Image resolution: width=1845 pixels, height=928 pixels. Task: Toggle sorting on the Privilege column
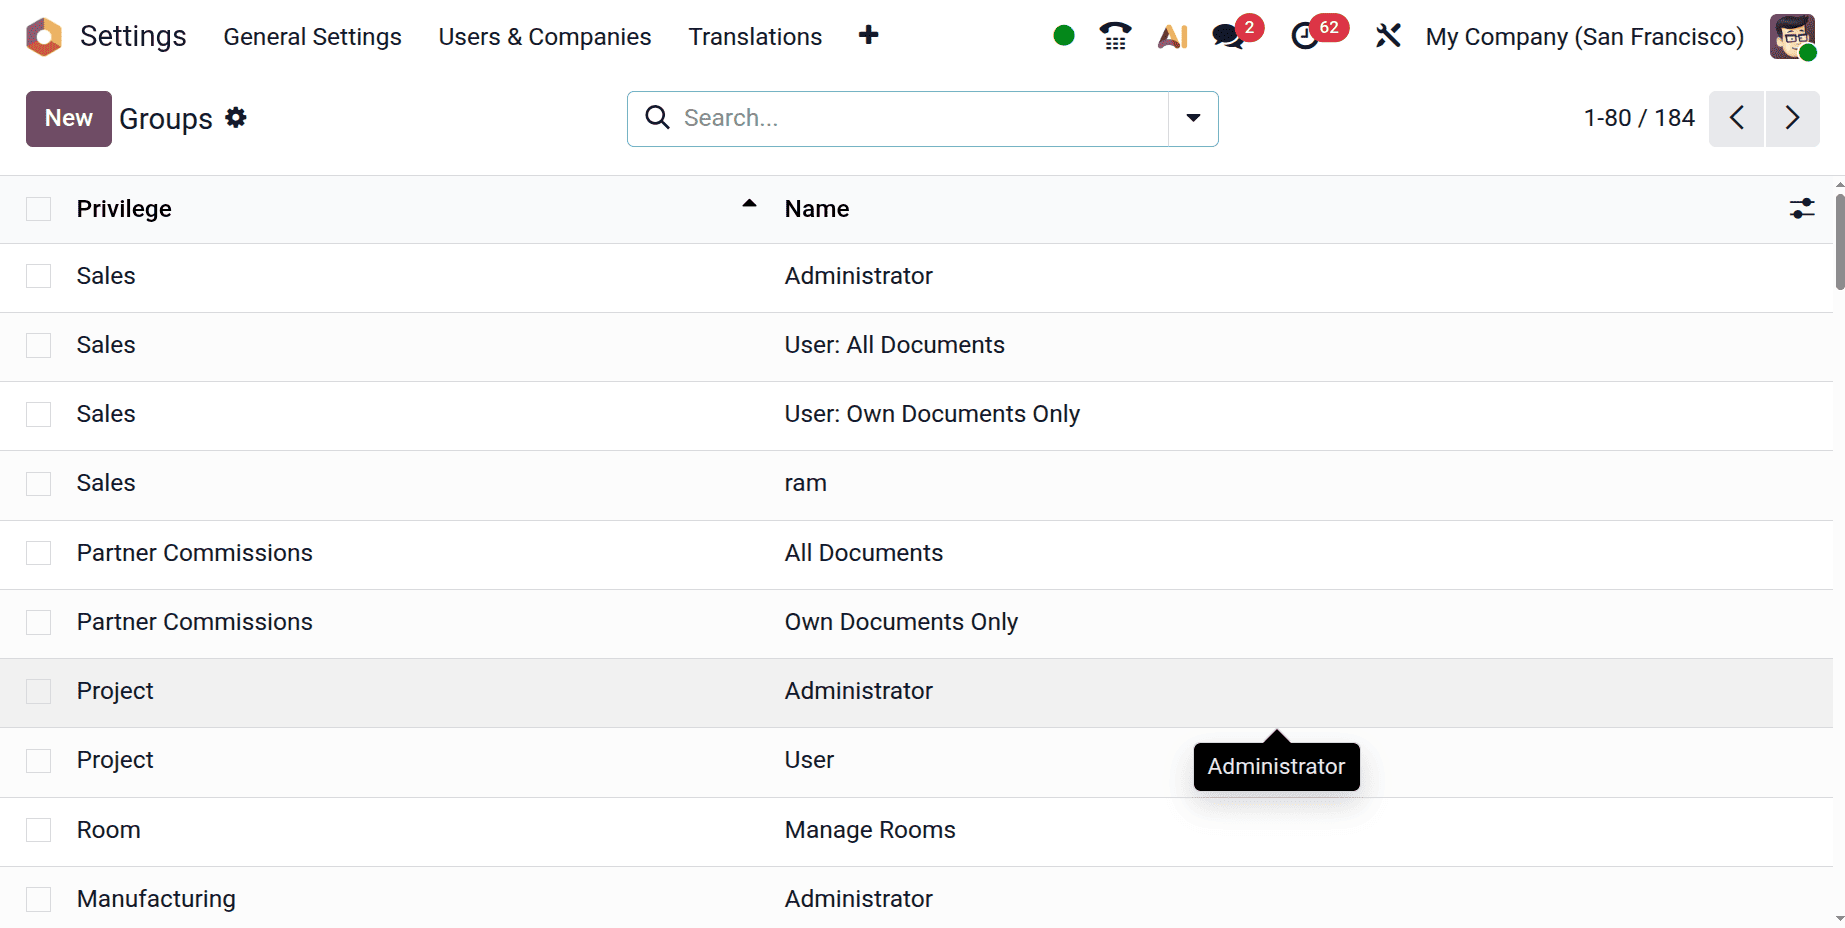click(123, 208)
